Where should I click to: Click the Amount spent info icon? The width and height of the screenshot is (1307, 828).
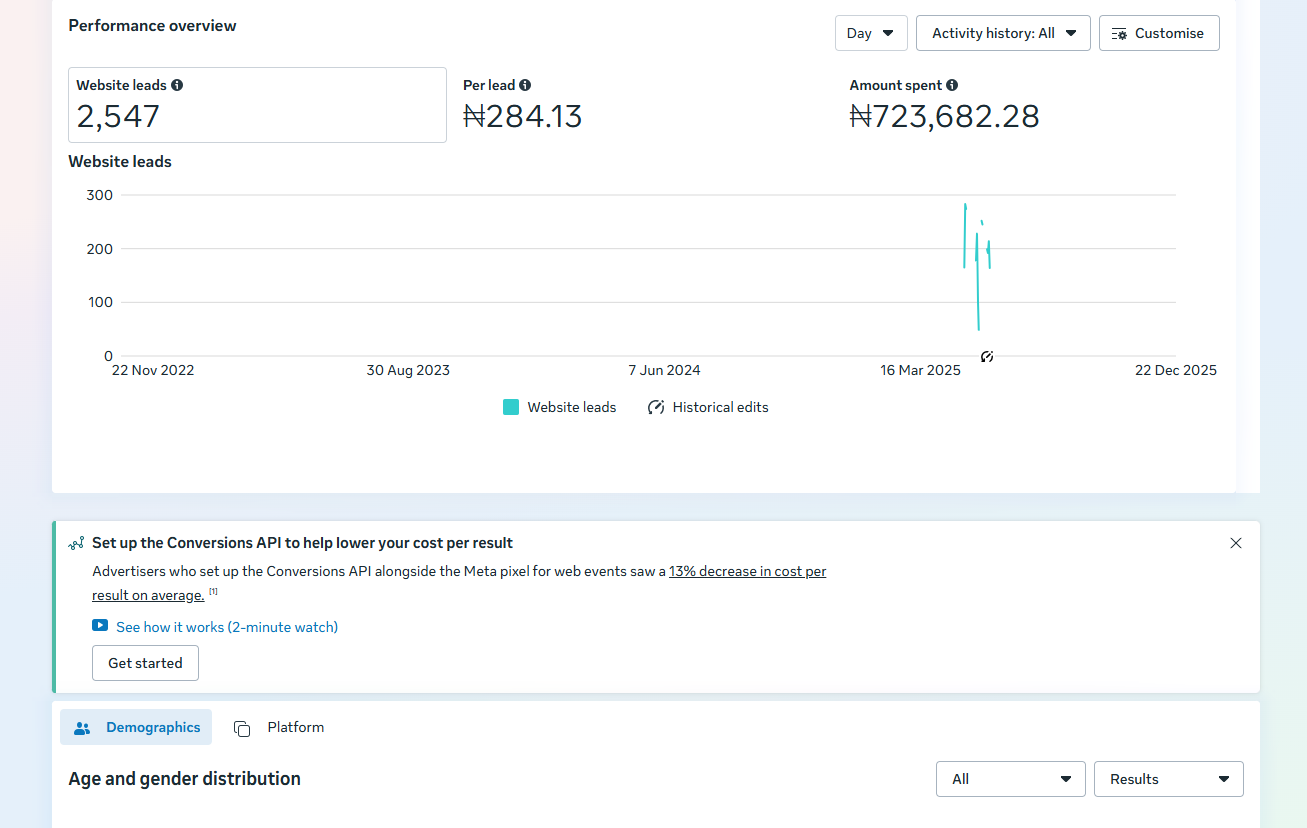point(952,85)
